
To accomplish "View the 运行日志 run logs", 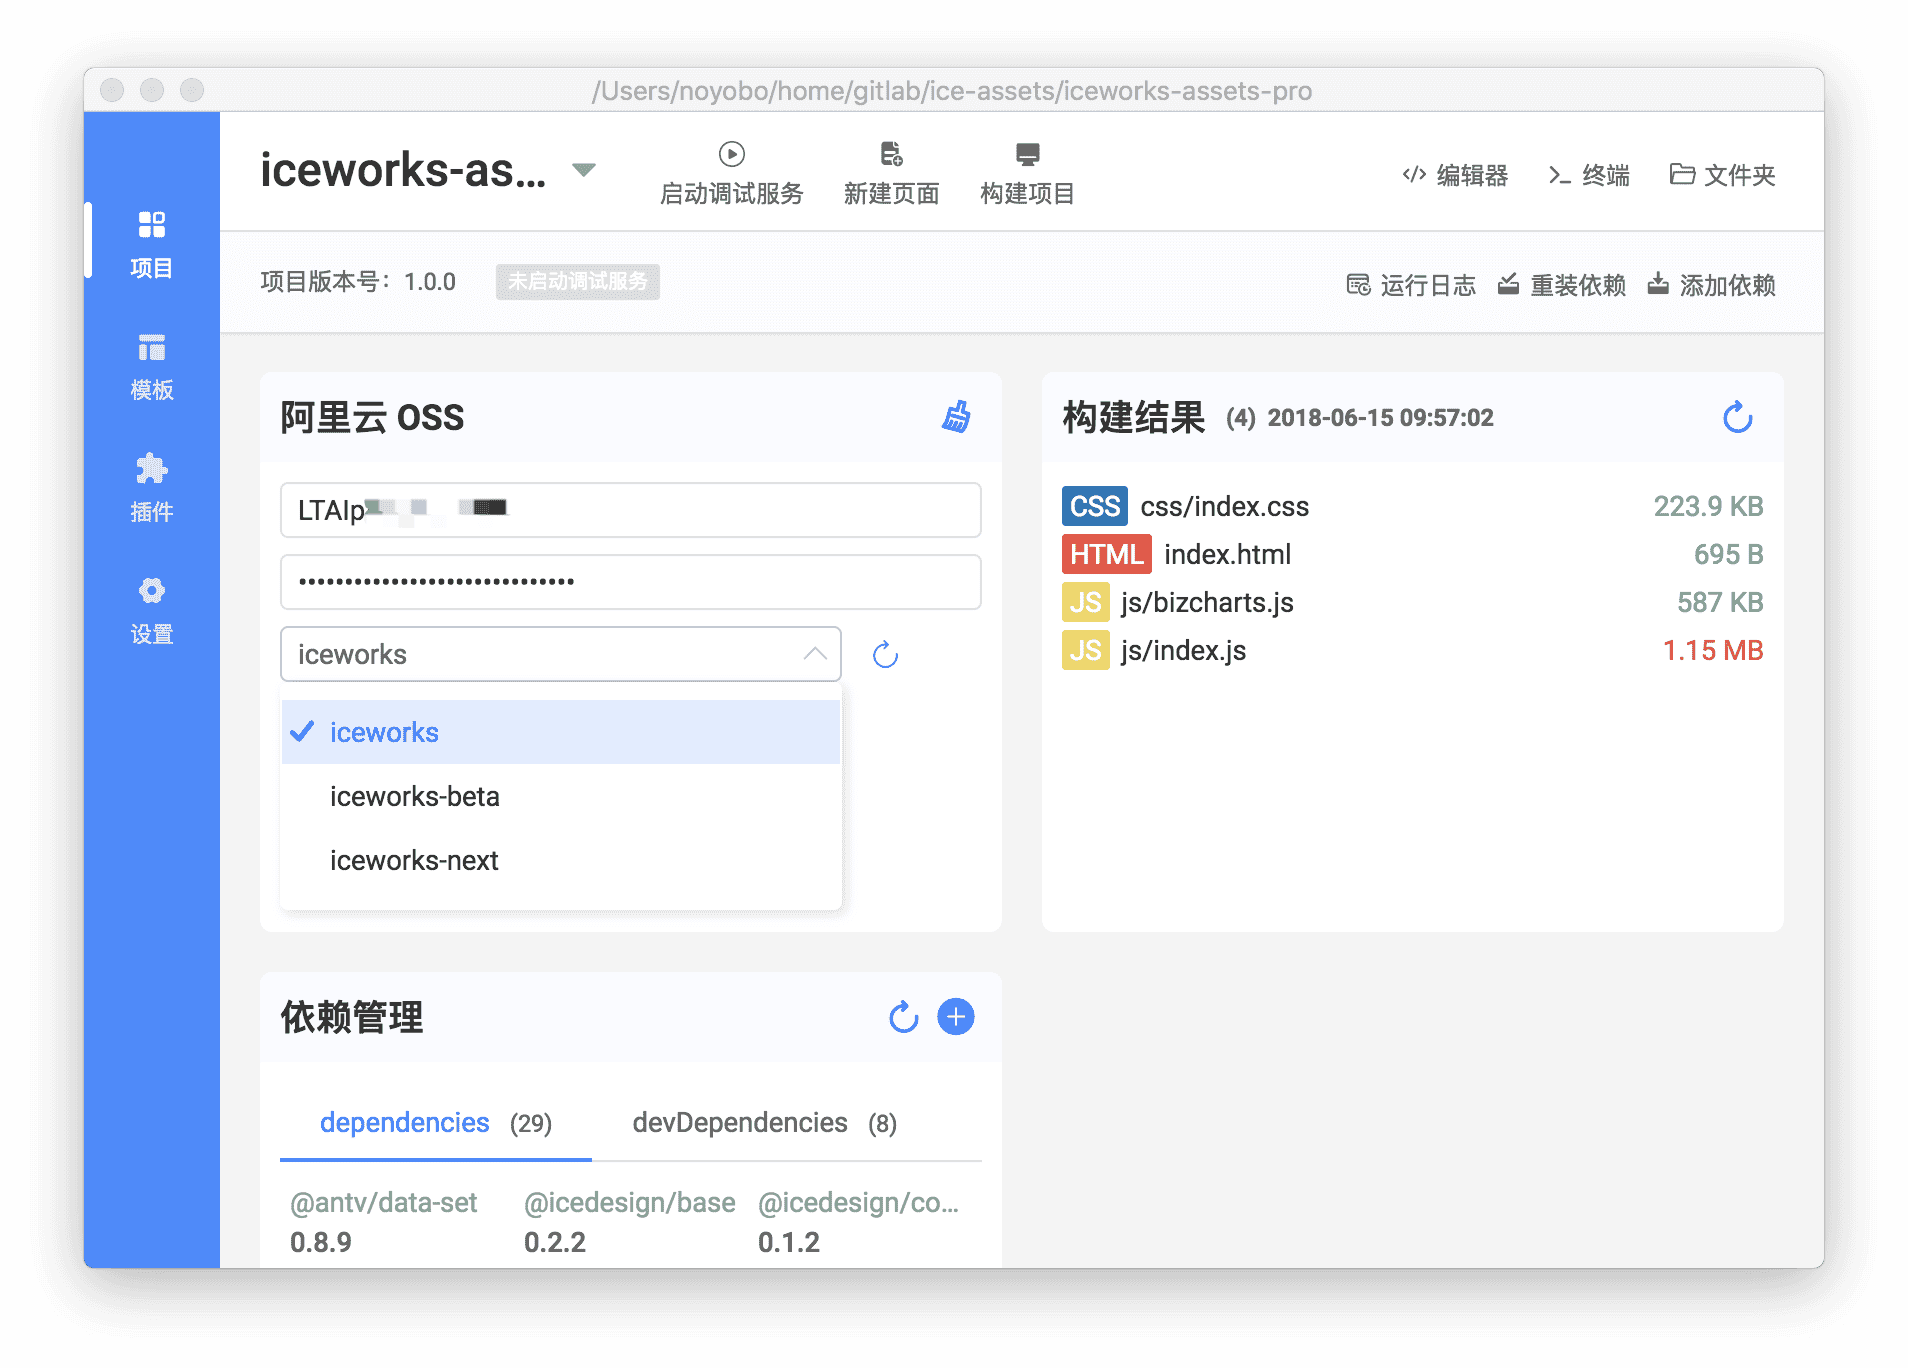I will tap(1411, 285).
